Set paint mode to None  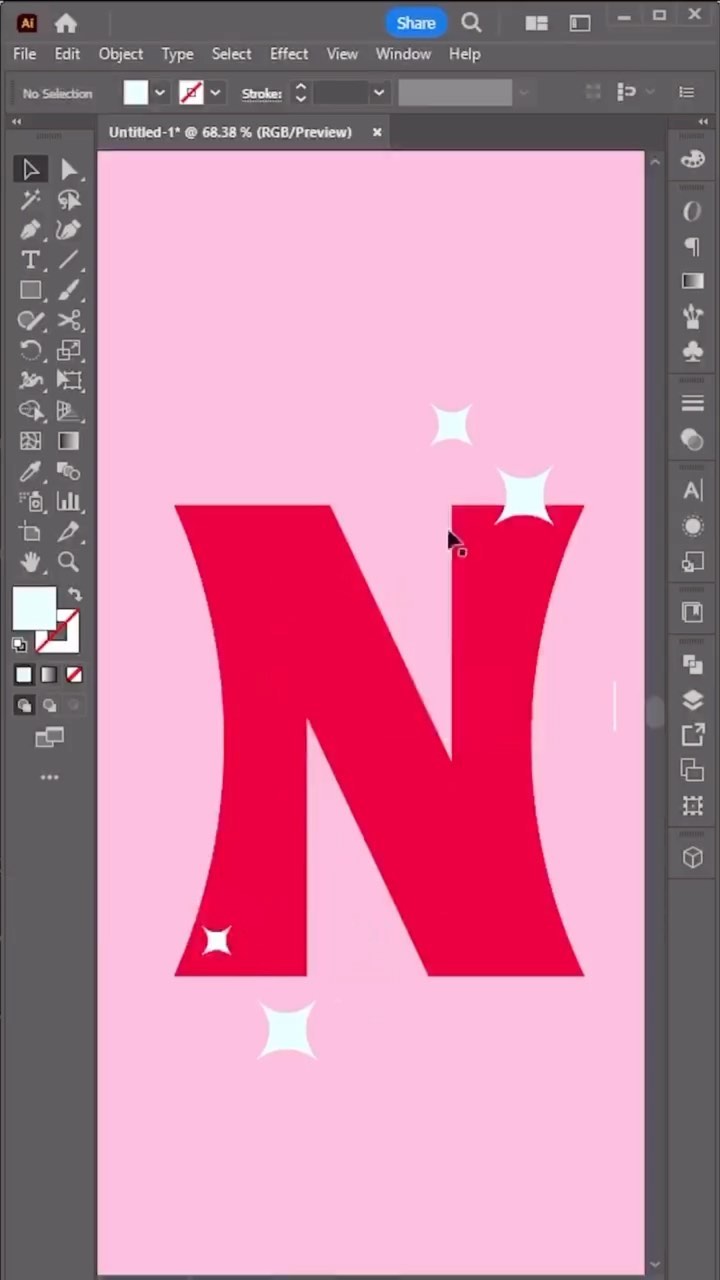click(74, 675)
